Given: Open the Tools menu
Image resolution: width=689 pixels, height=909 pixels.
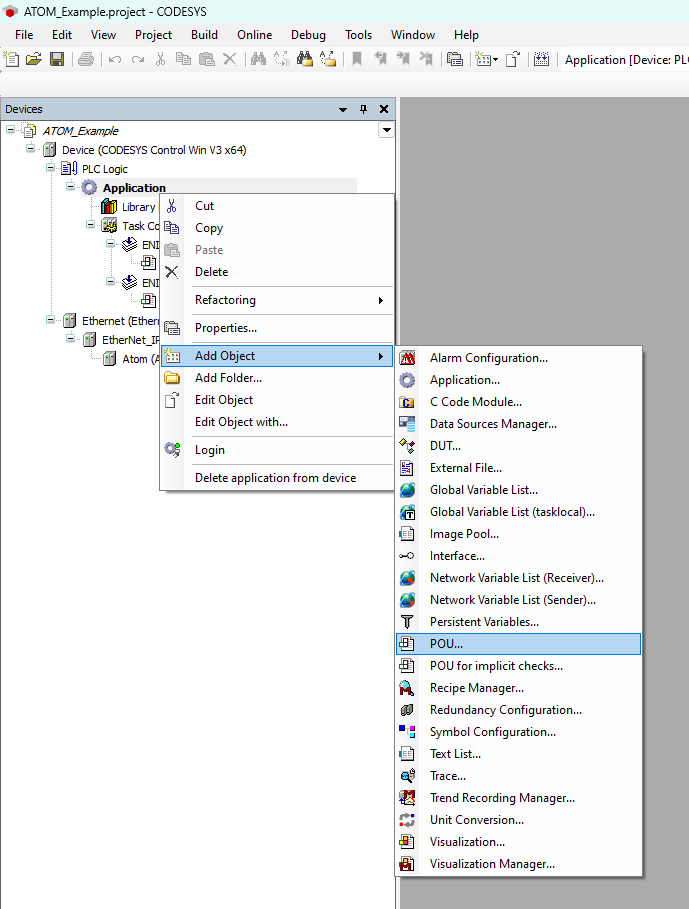Looking at the screenshot, I should tap(358, 35).
